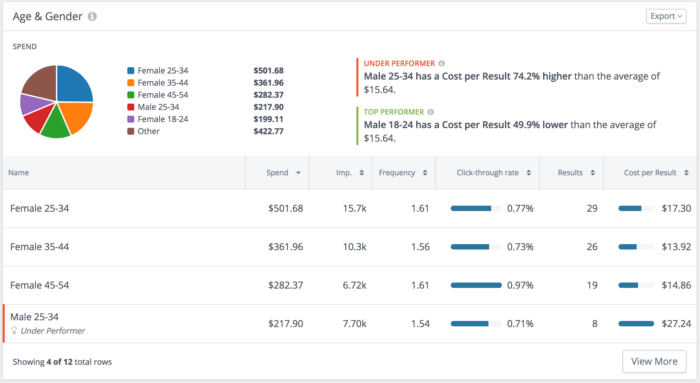Click the Name column header
700x383 pixels.
click(x=18, y=173)
